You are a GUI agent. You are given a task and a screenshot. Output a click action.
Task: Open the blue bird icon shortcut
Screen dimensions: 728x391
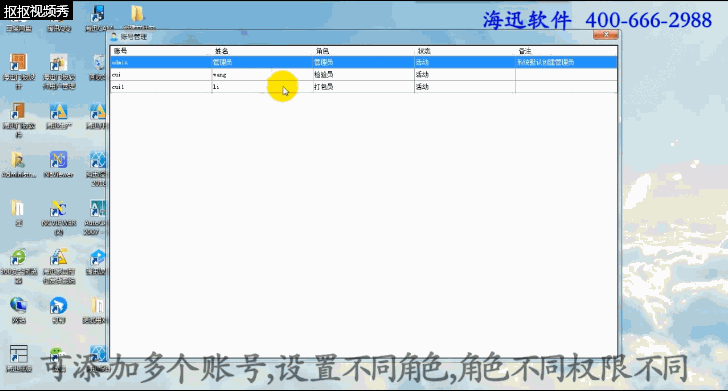(x=58, y=310)
